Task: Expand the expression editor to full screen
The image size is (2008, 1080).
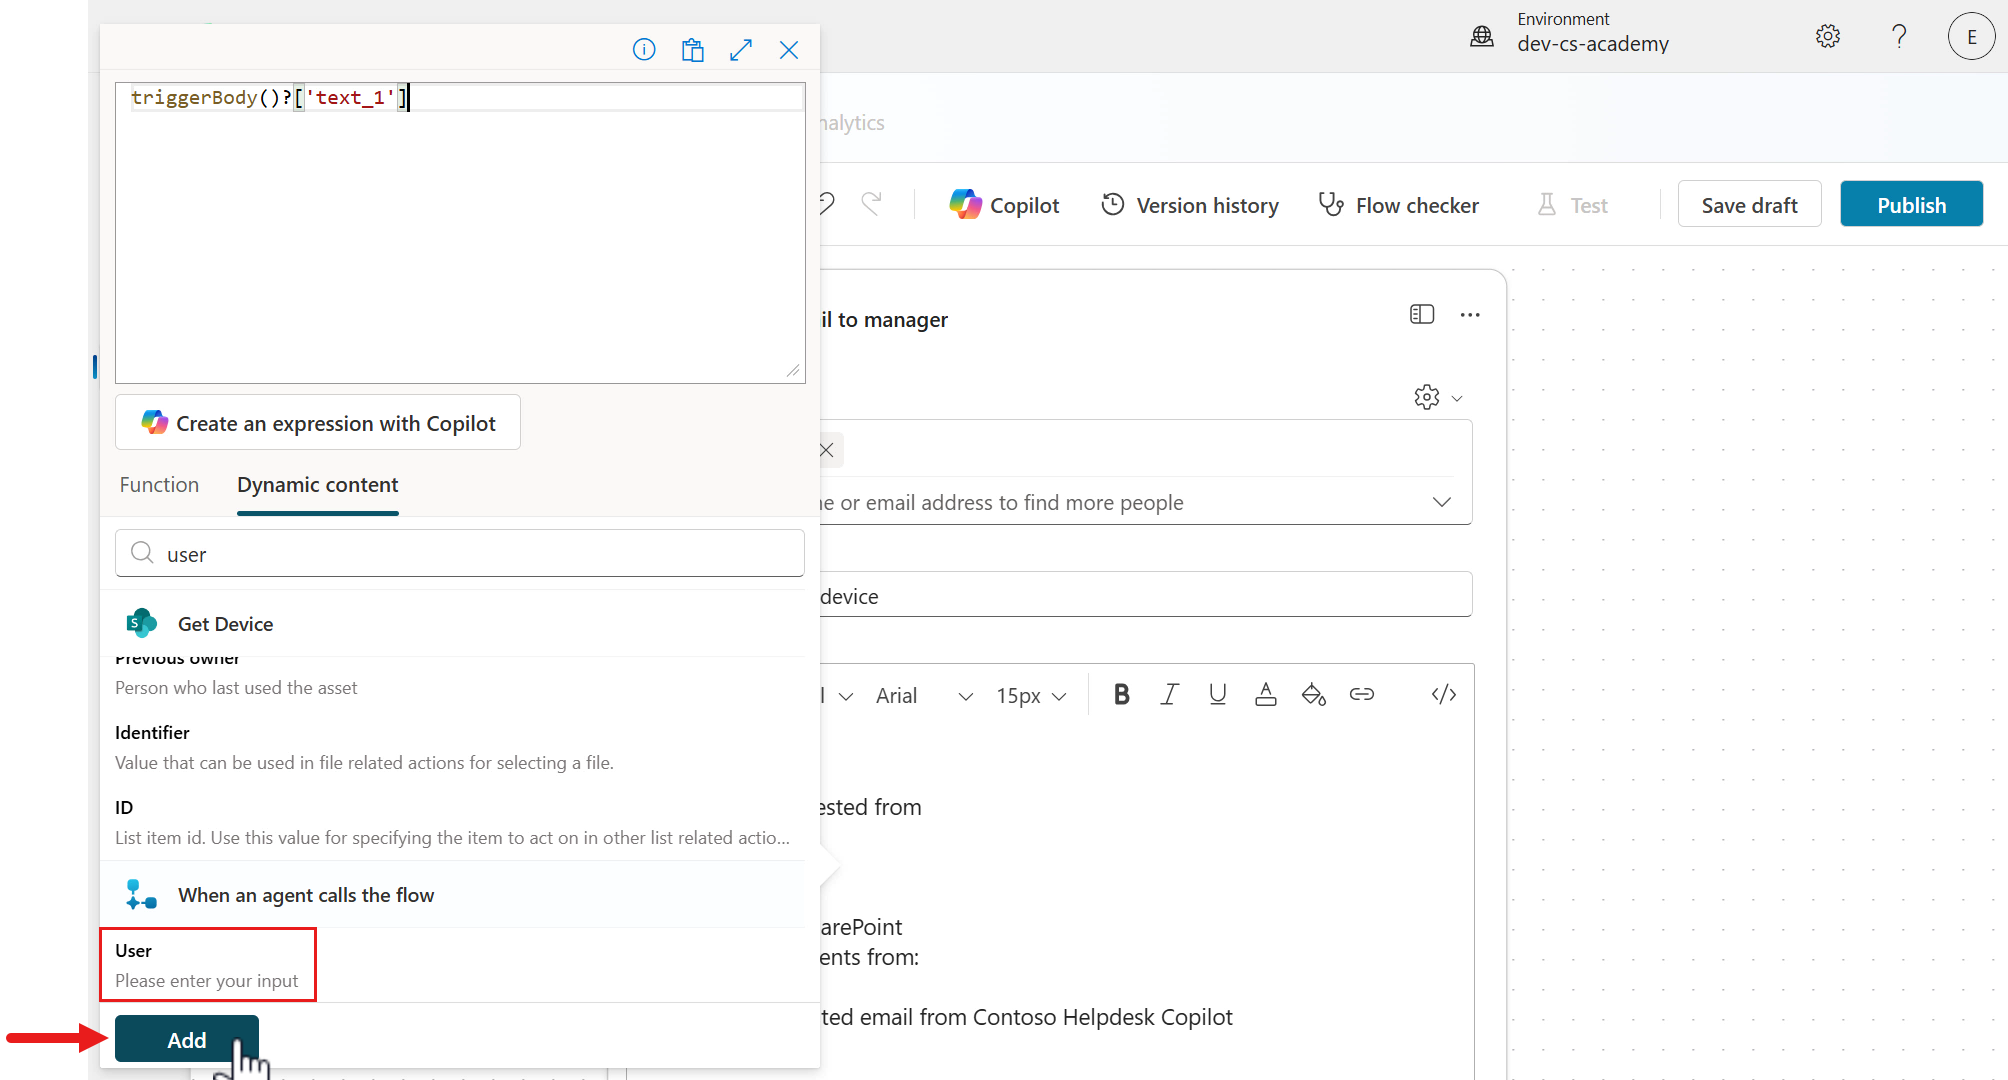Action: pos(740,49)
